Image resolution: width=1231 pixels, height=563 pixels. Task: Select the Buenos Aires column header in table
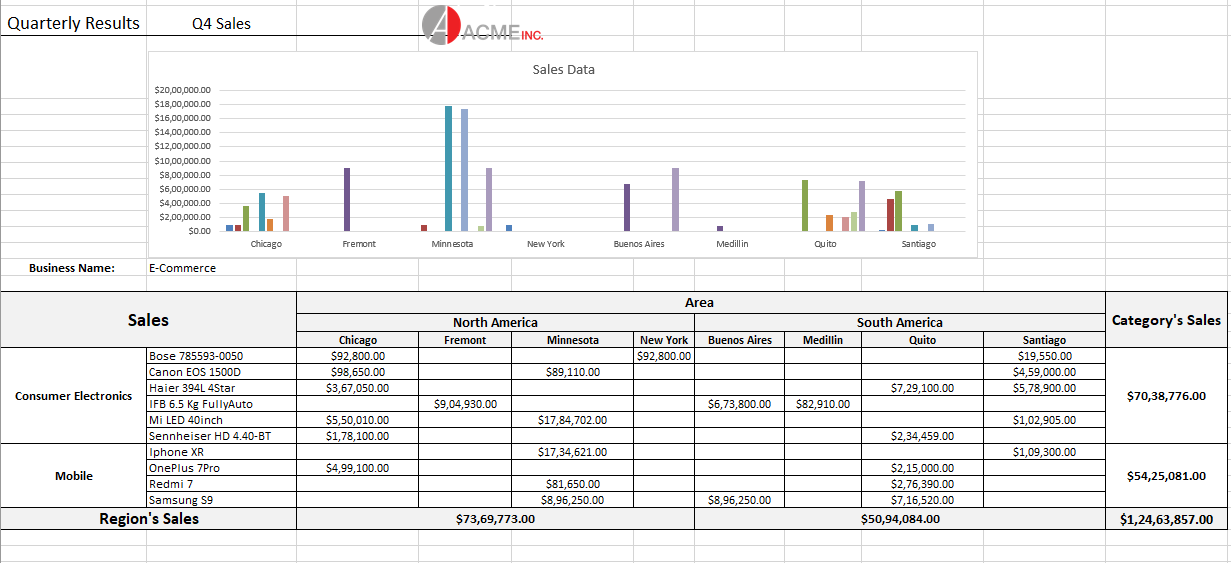tap(740, 340)
